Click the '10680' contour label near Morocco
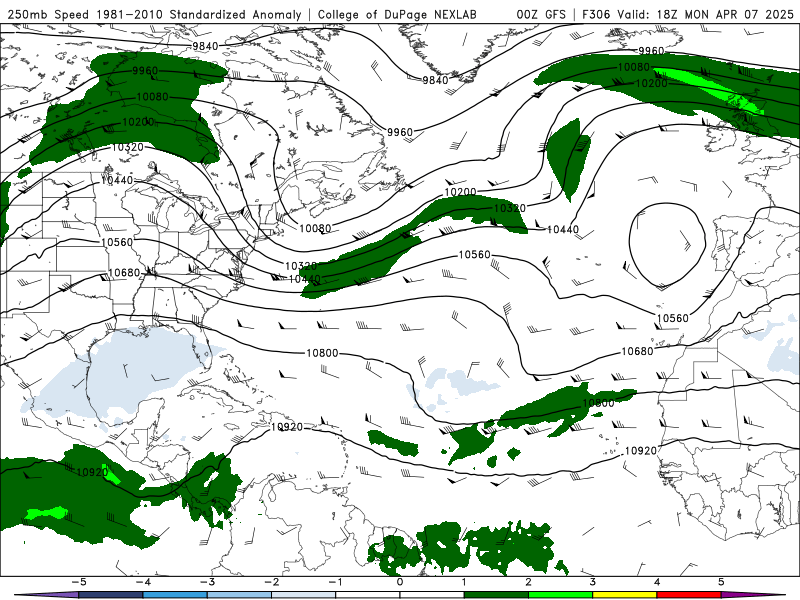Viewport: 800px width, 600px height. click(x=637, y=352)
